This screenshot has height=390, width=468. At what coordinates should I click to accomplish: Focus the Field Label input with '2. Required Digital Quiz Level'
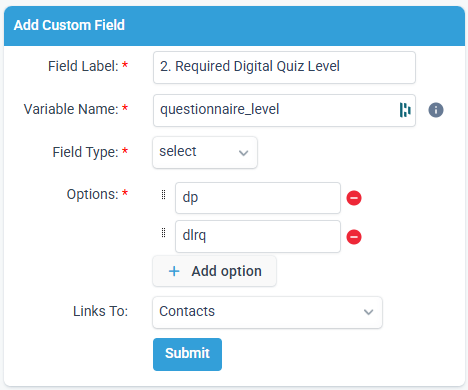coord(284,67)
